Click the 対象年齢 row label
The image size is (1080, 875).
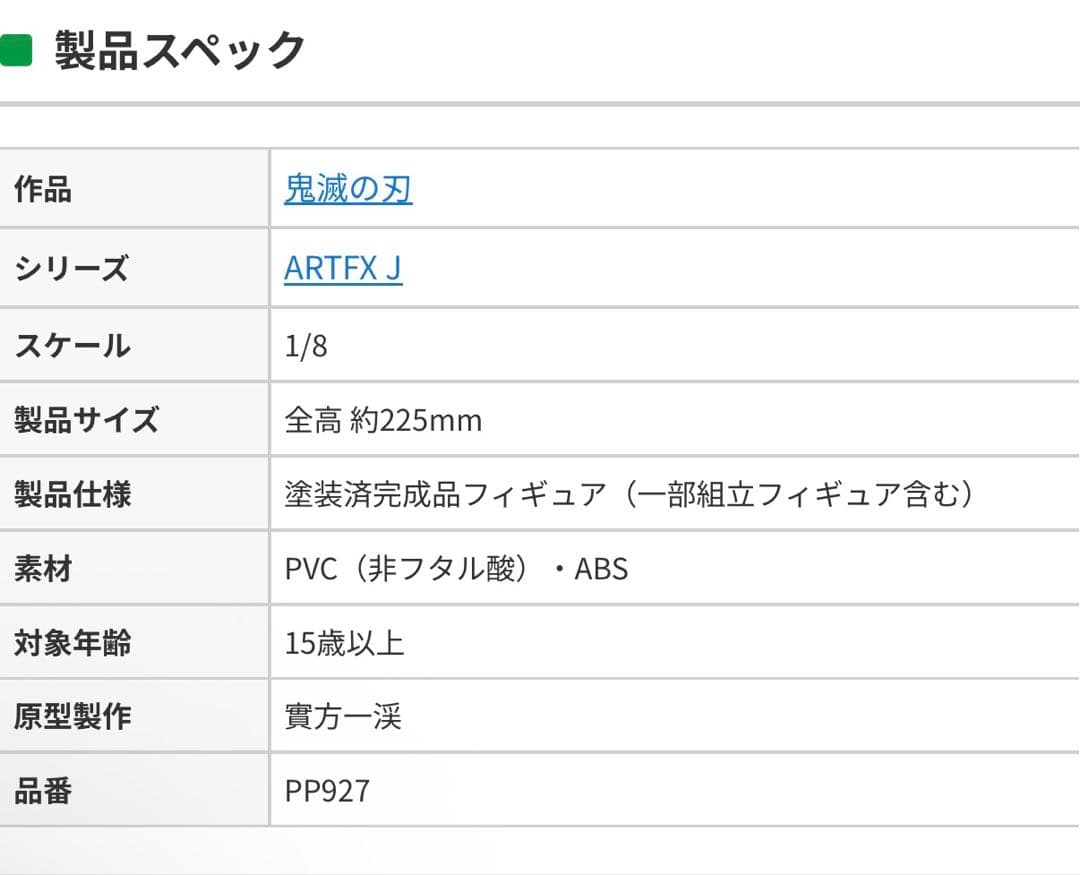coord(72,642)
